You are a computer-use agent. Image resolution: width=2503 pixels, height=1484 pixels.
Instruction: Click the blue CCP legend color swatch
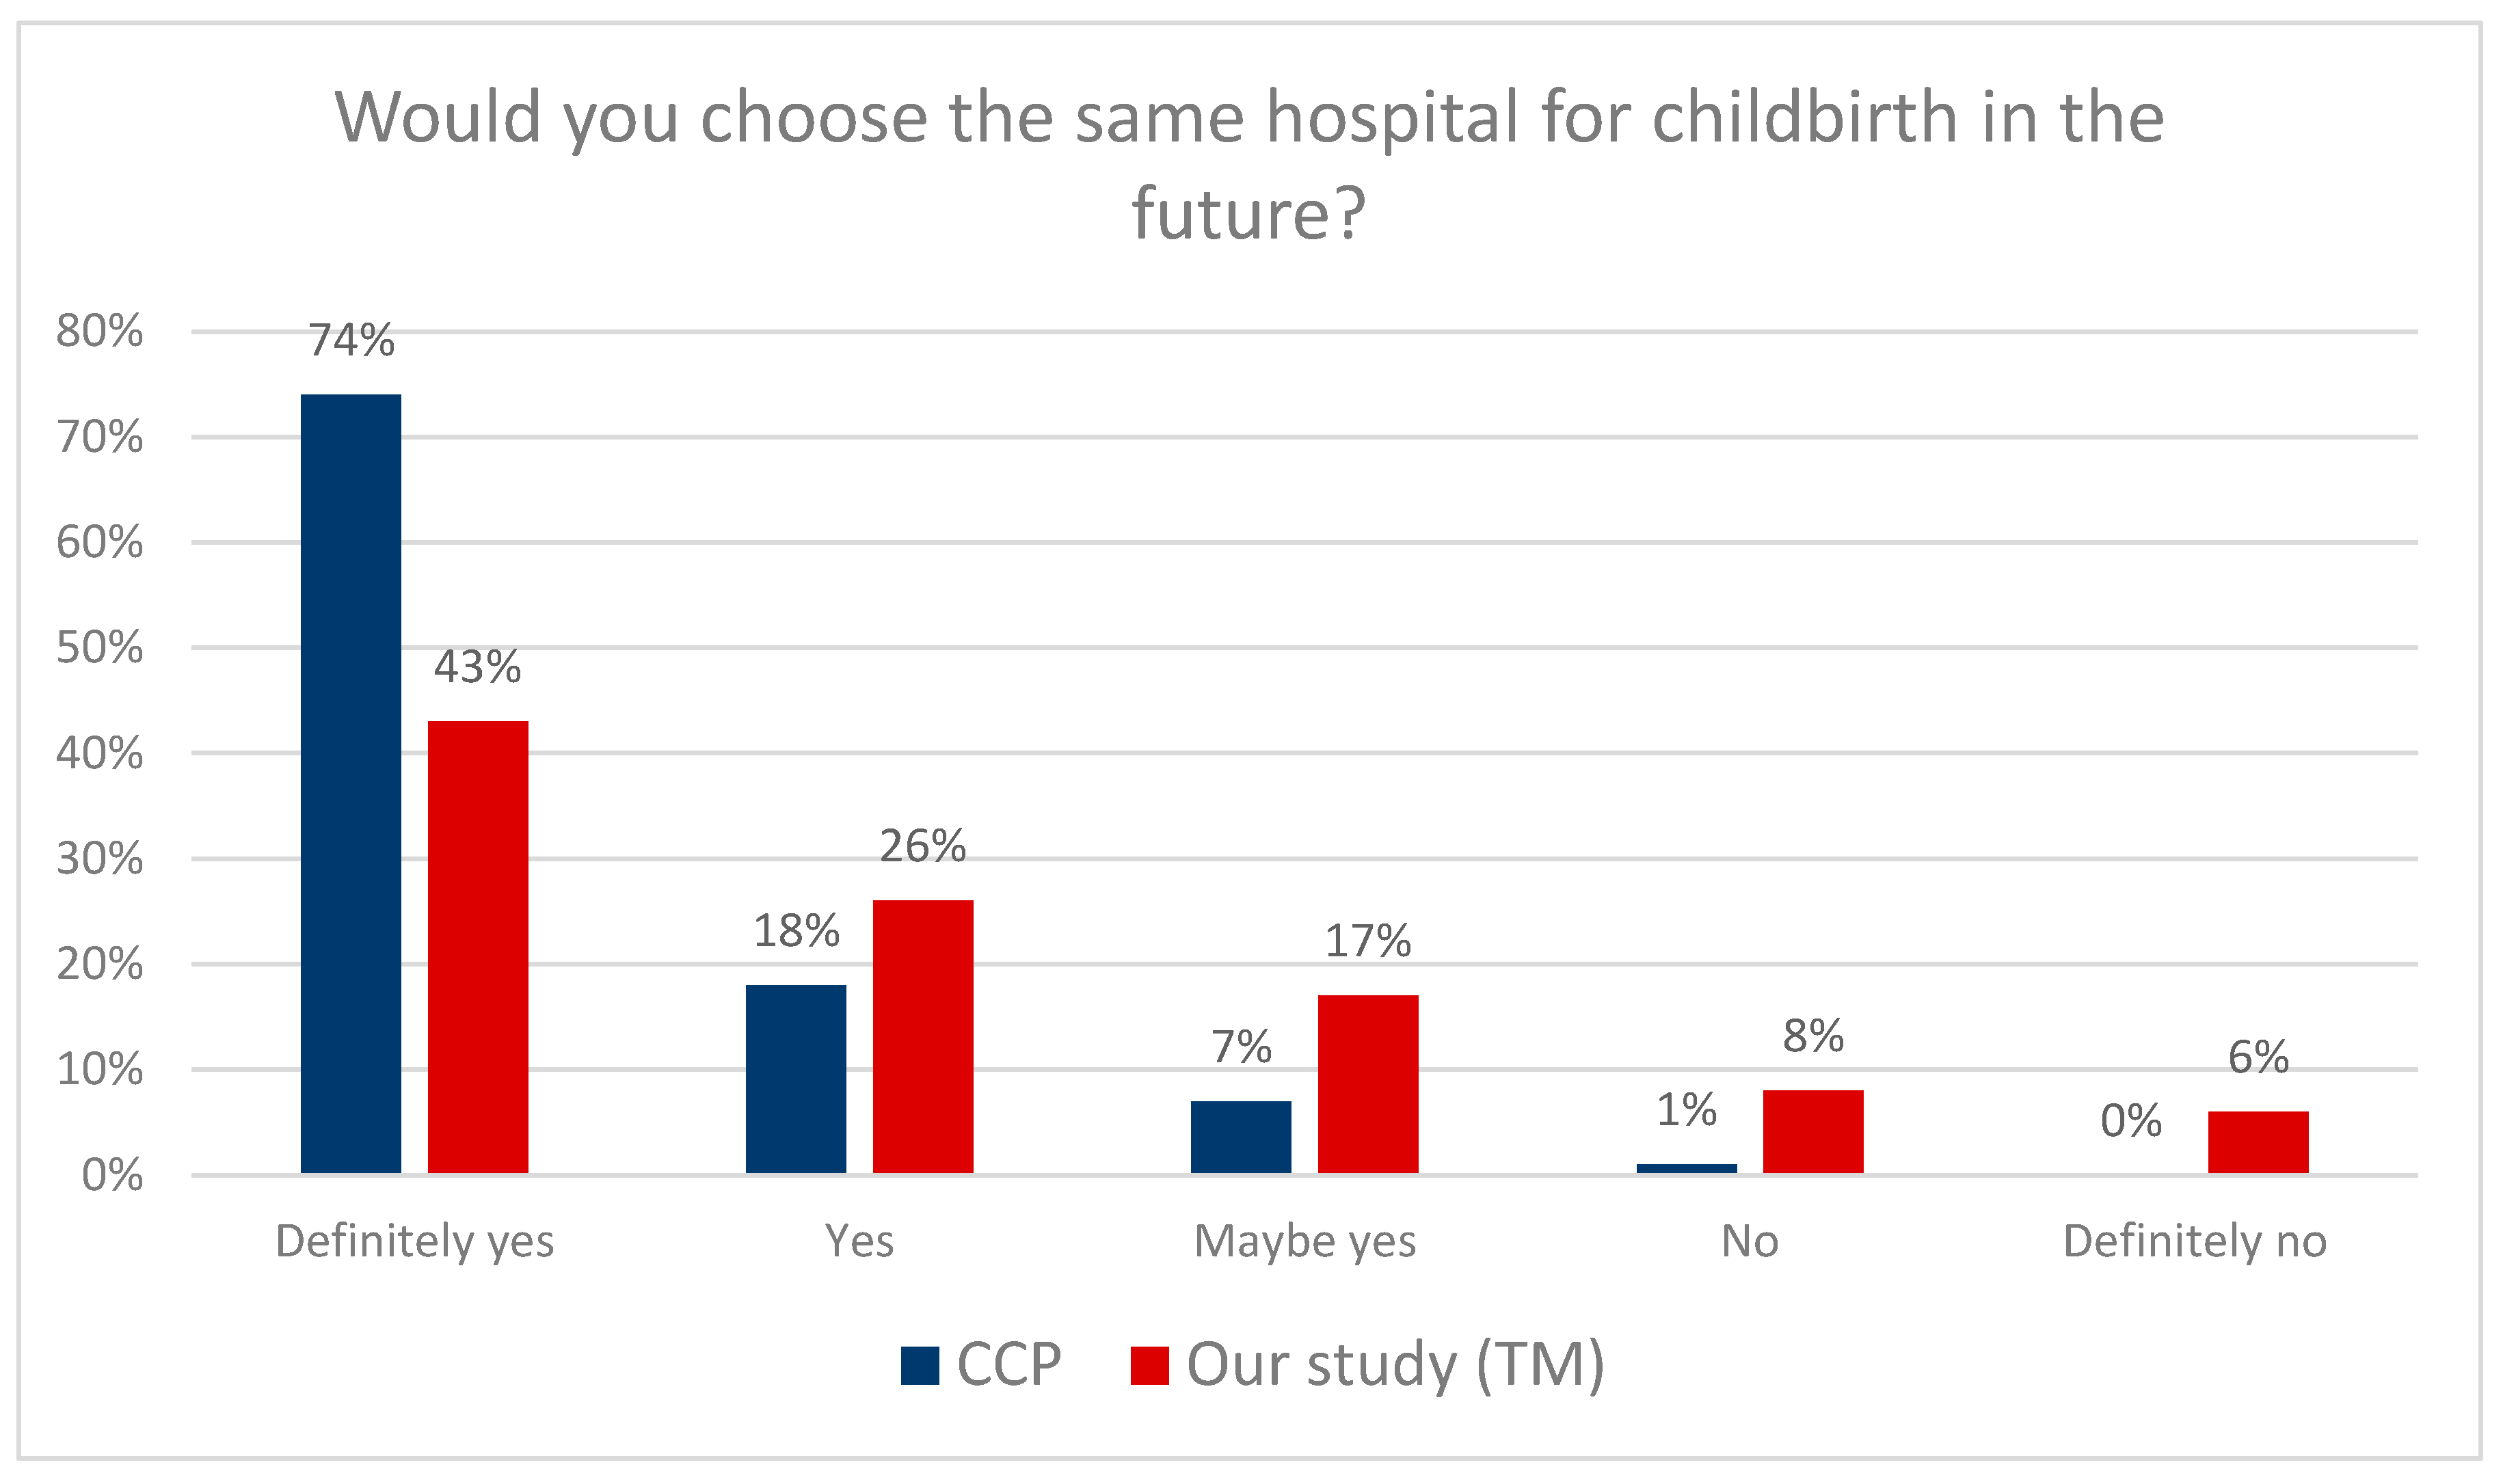(919, 1366)
